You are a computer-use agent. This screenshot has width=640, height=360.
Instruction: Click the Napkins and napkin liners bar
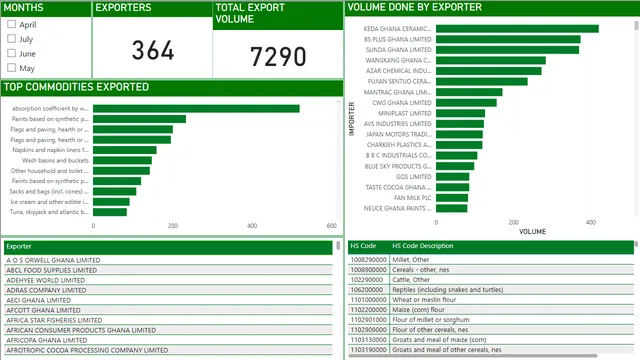pos(124,150)
